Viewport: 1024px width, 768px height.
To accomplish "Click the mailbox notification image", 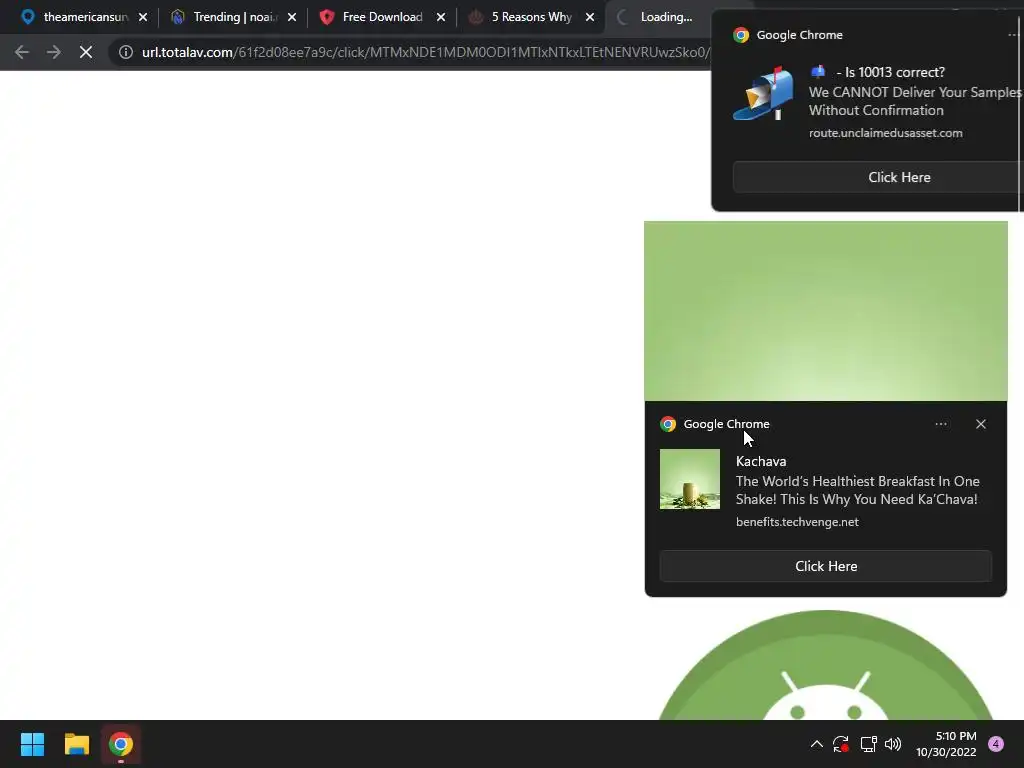I will (763, 93).
